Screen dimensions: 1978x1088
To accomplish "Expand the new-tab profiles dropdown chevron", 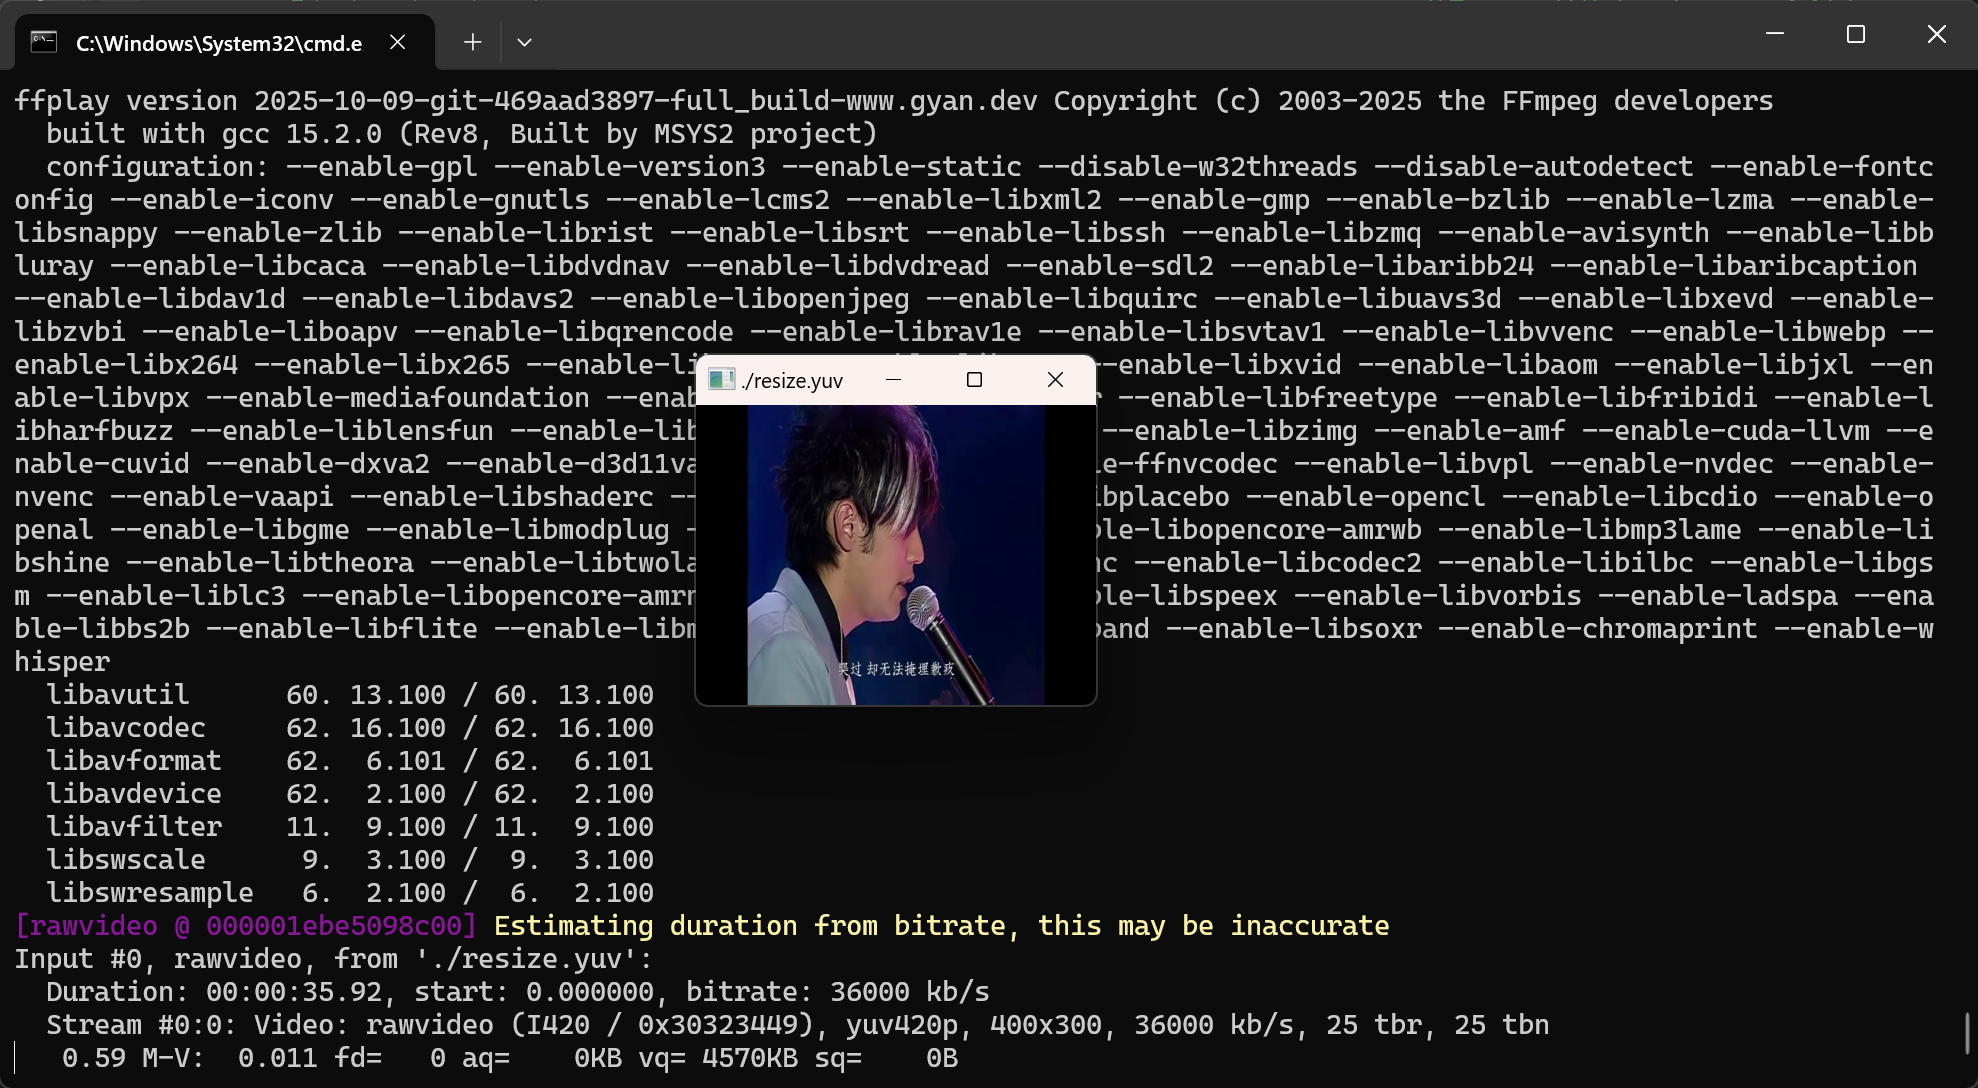I will point(524,42).
